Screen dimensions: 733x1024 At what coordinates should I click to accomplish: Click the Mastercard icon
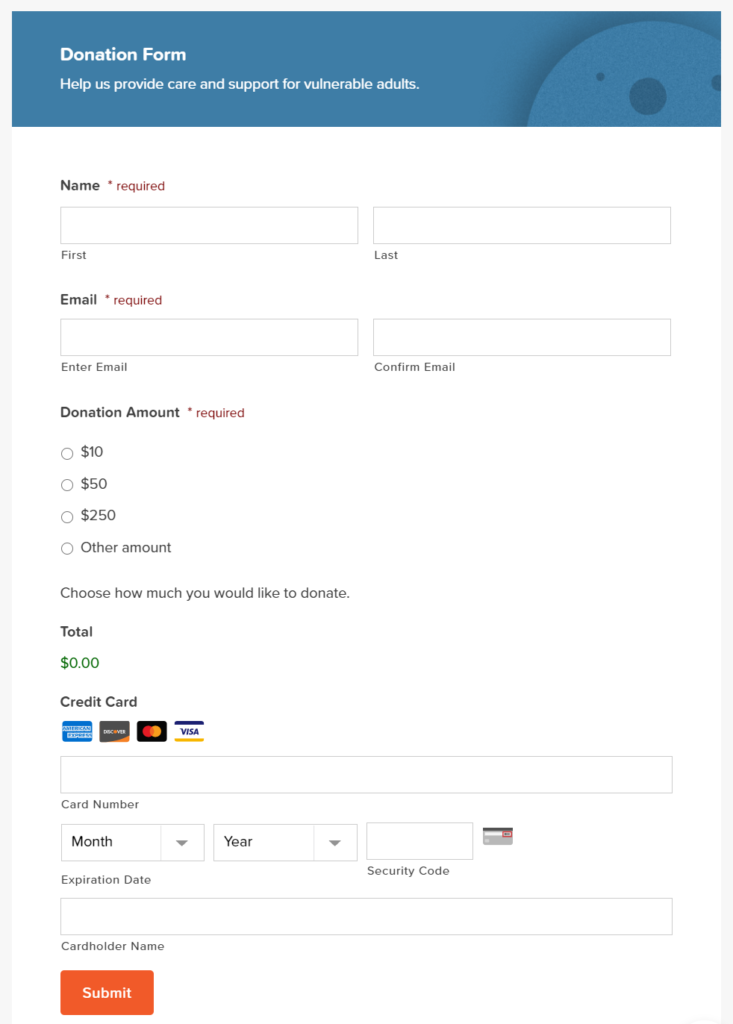click(151, 731)
